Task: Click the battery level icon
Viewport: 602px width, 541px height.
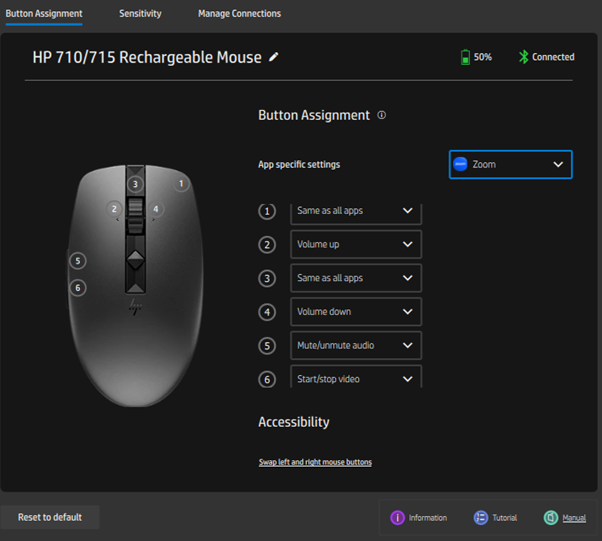Action: click(x=465, y=57)
